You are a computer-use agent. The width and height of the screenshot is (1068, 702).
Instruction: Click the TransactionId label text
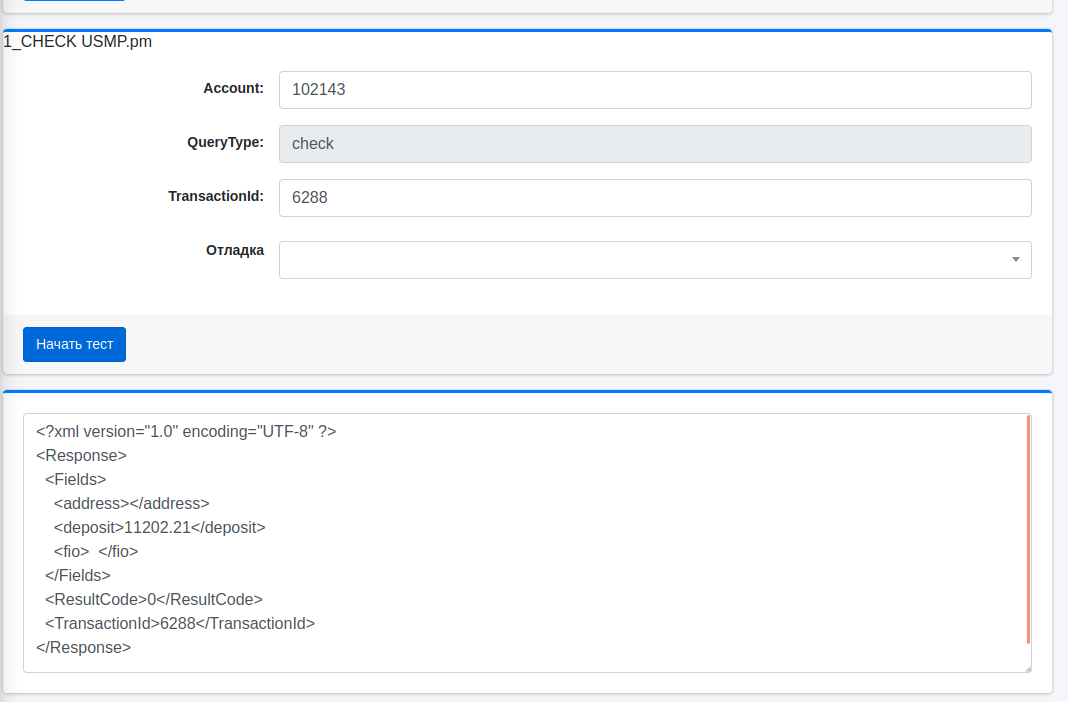[215, 196]
